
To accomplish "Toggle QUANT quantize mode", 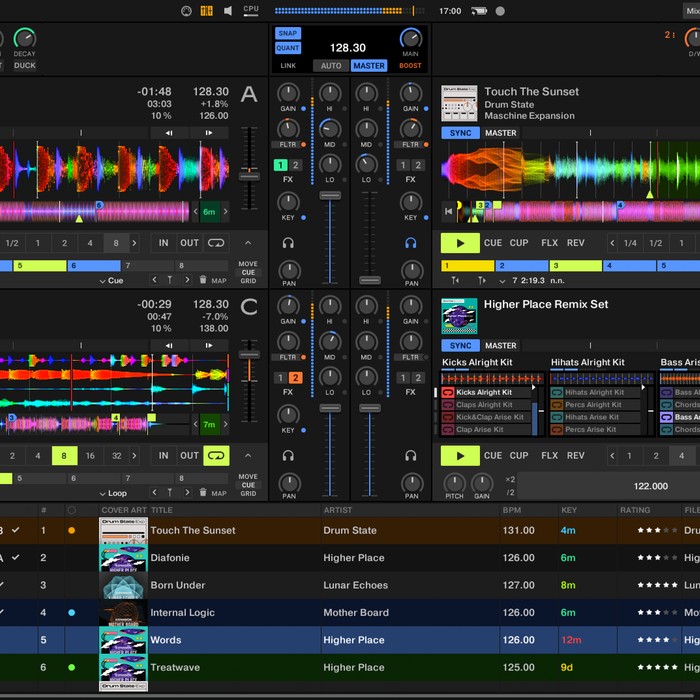I will click(x=288, y=48).
